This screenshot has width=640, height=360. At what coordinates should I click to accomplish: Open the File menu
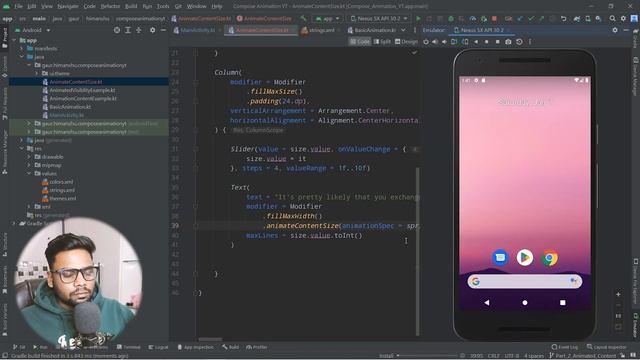pyautogui.click(x=18, y=6)
